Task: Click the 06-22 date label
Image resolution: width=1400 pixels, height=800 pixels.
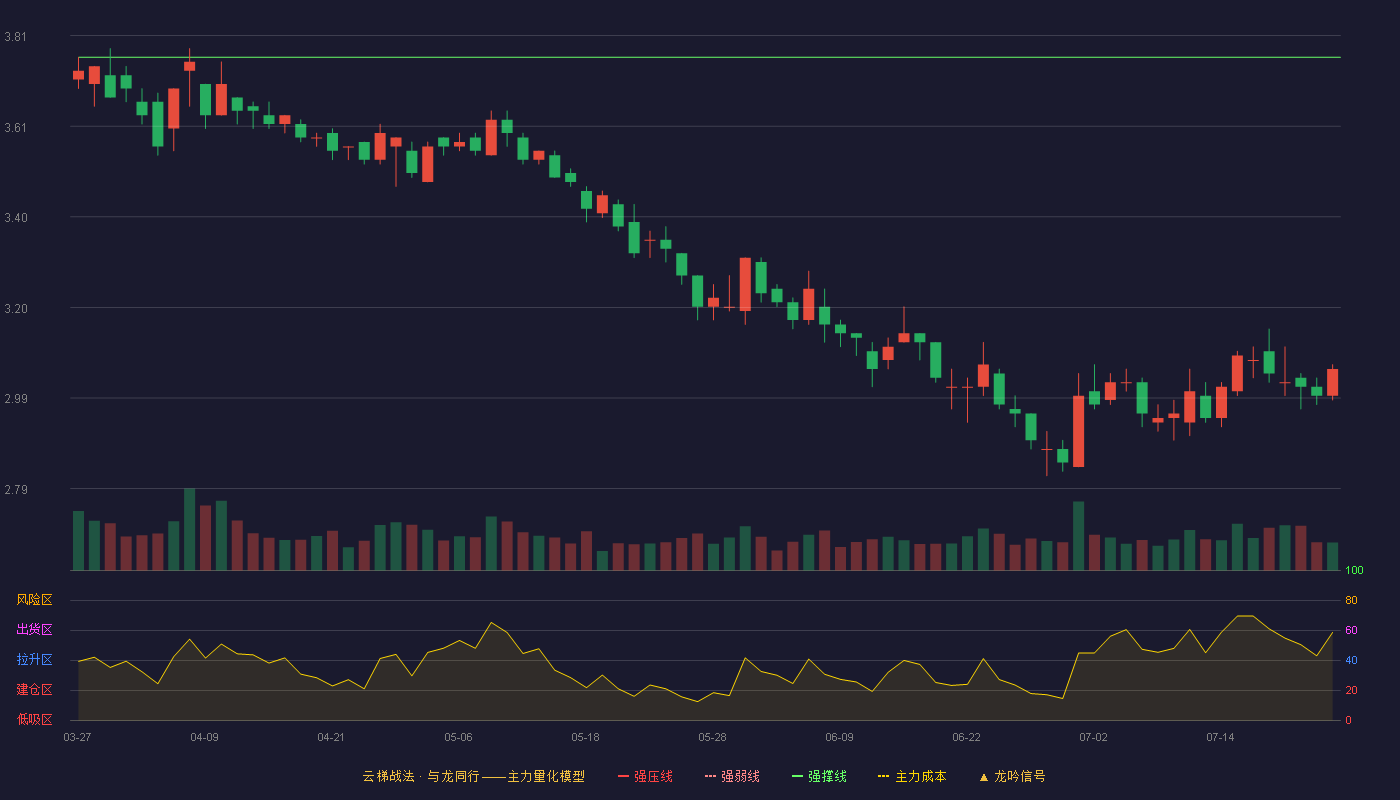Action: pyautogui.click(x=966, y=737)
